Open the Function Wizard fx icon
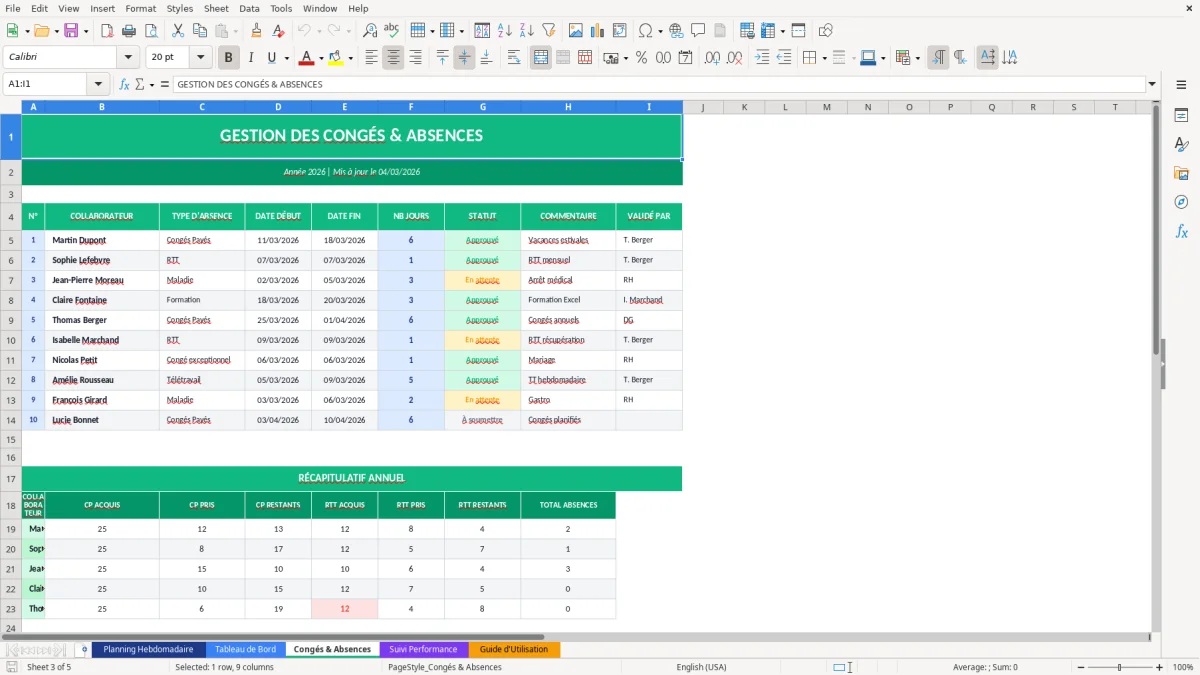The width and height of the screenshot is (1200, 675). pos(125,85)
